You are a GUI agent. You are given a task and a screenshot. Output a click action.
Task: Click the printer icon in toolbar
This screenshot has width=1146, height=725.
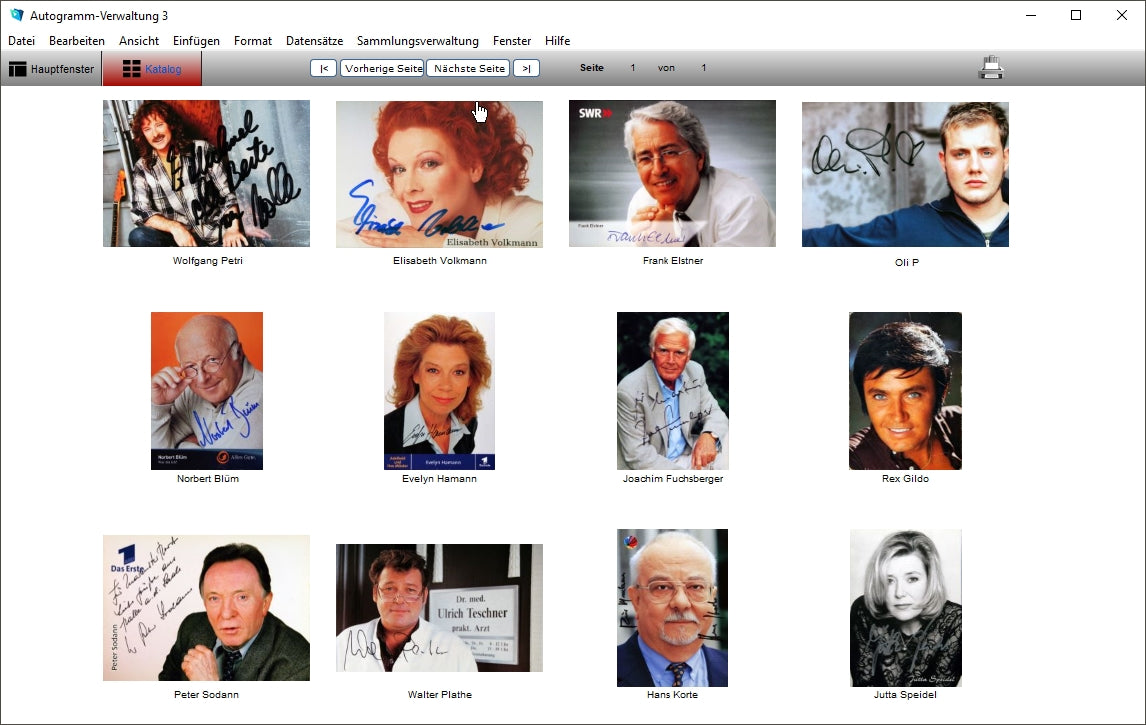tap(990, 68)
